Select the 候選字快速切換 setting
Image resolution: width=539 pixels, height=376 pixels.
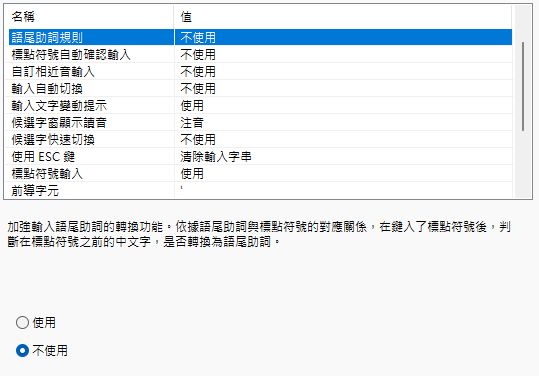[x=260, y=140]
